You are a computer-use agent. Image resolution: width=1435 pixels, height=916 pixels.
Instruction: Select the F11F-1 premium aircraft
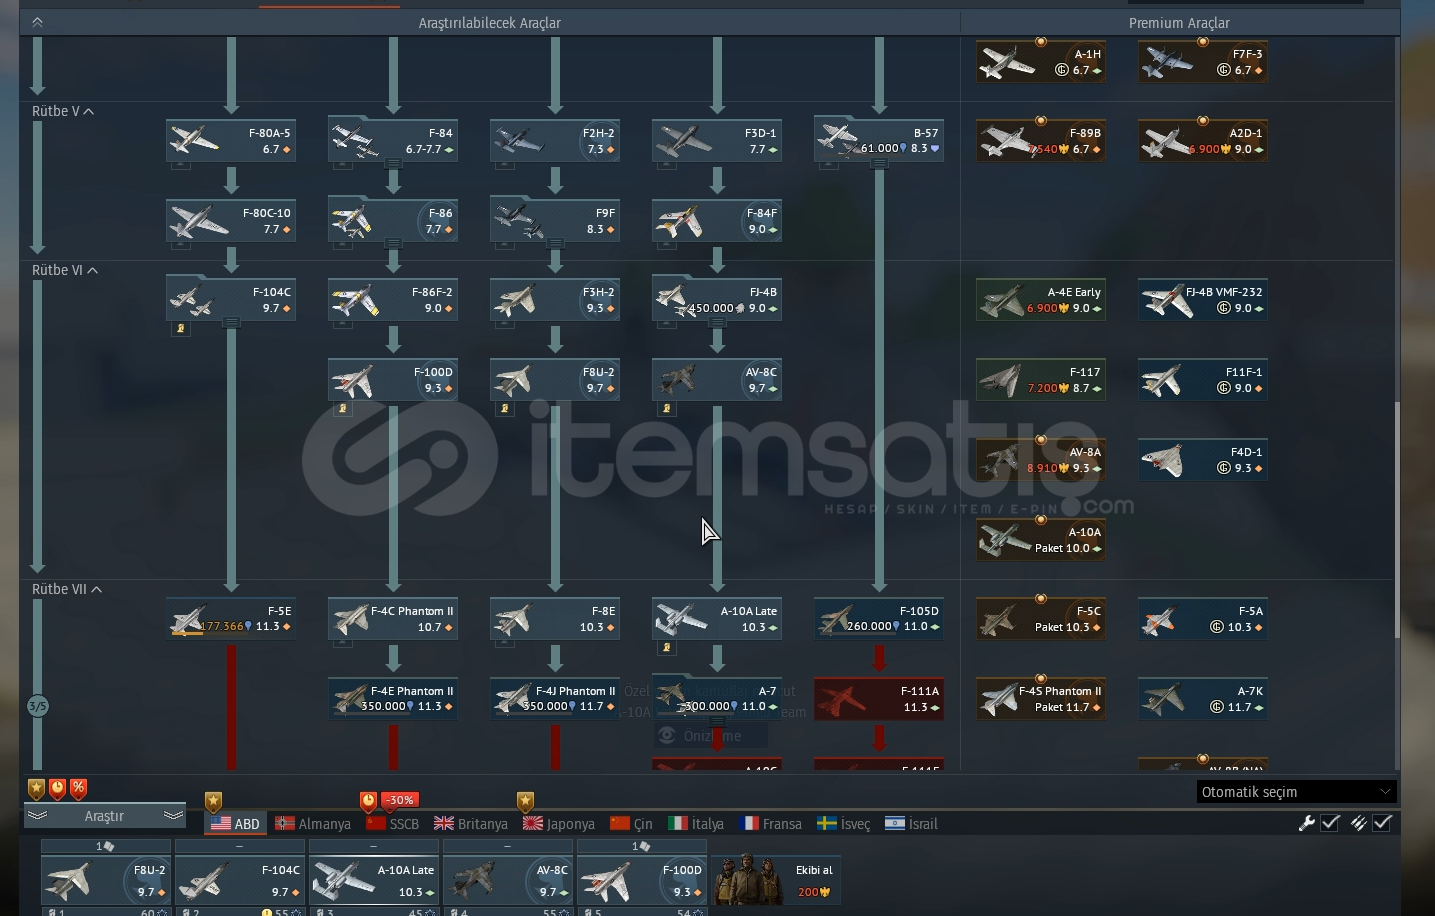coord(1203,380)
